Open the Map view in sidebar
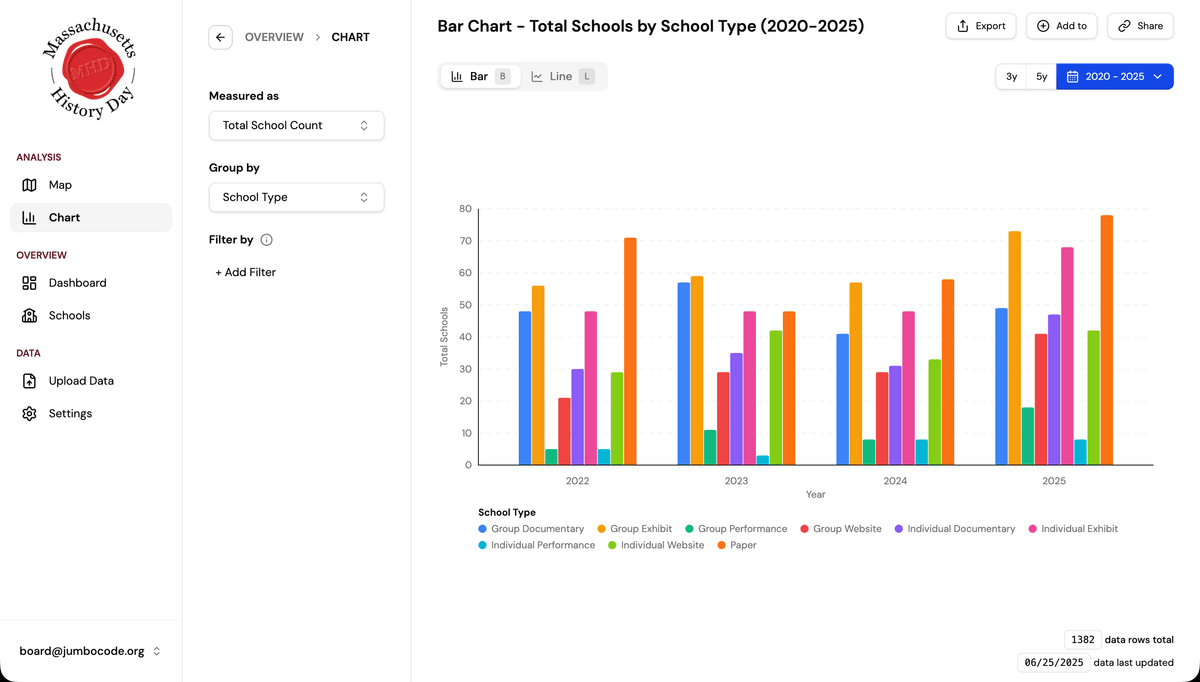The height and width of the screenshot is (682, 1200). click(60, 185)
